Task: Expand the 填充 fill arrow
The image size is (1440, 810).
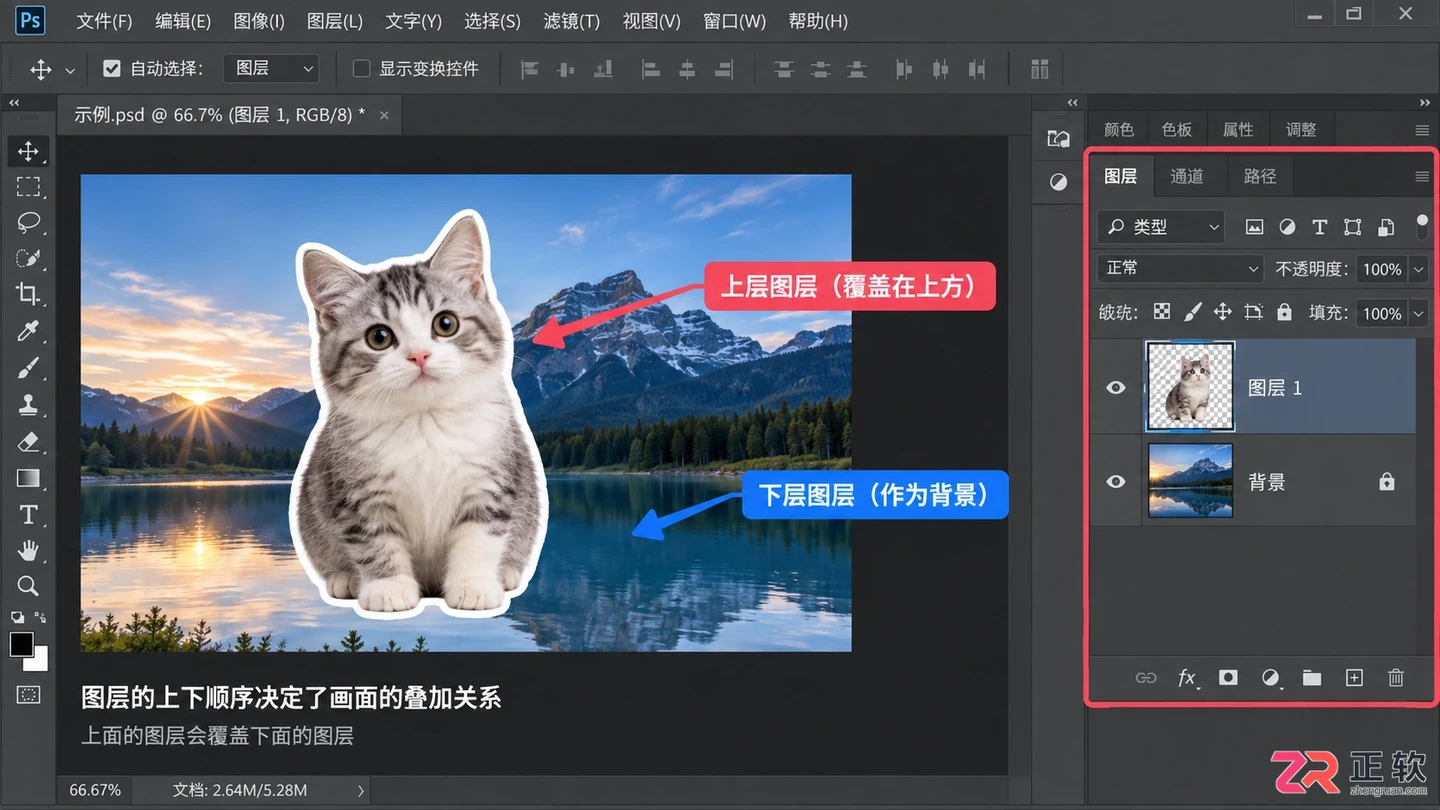Action: pyautogui.click(x=1418, y=314)
